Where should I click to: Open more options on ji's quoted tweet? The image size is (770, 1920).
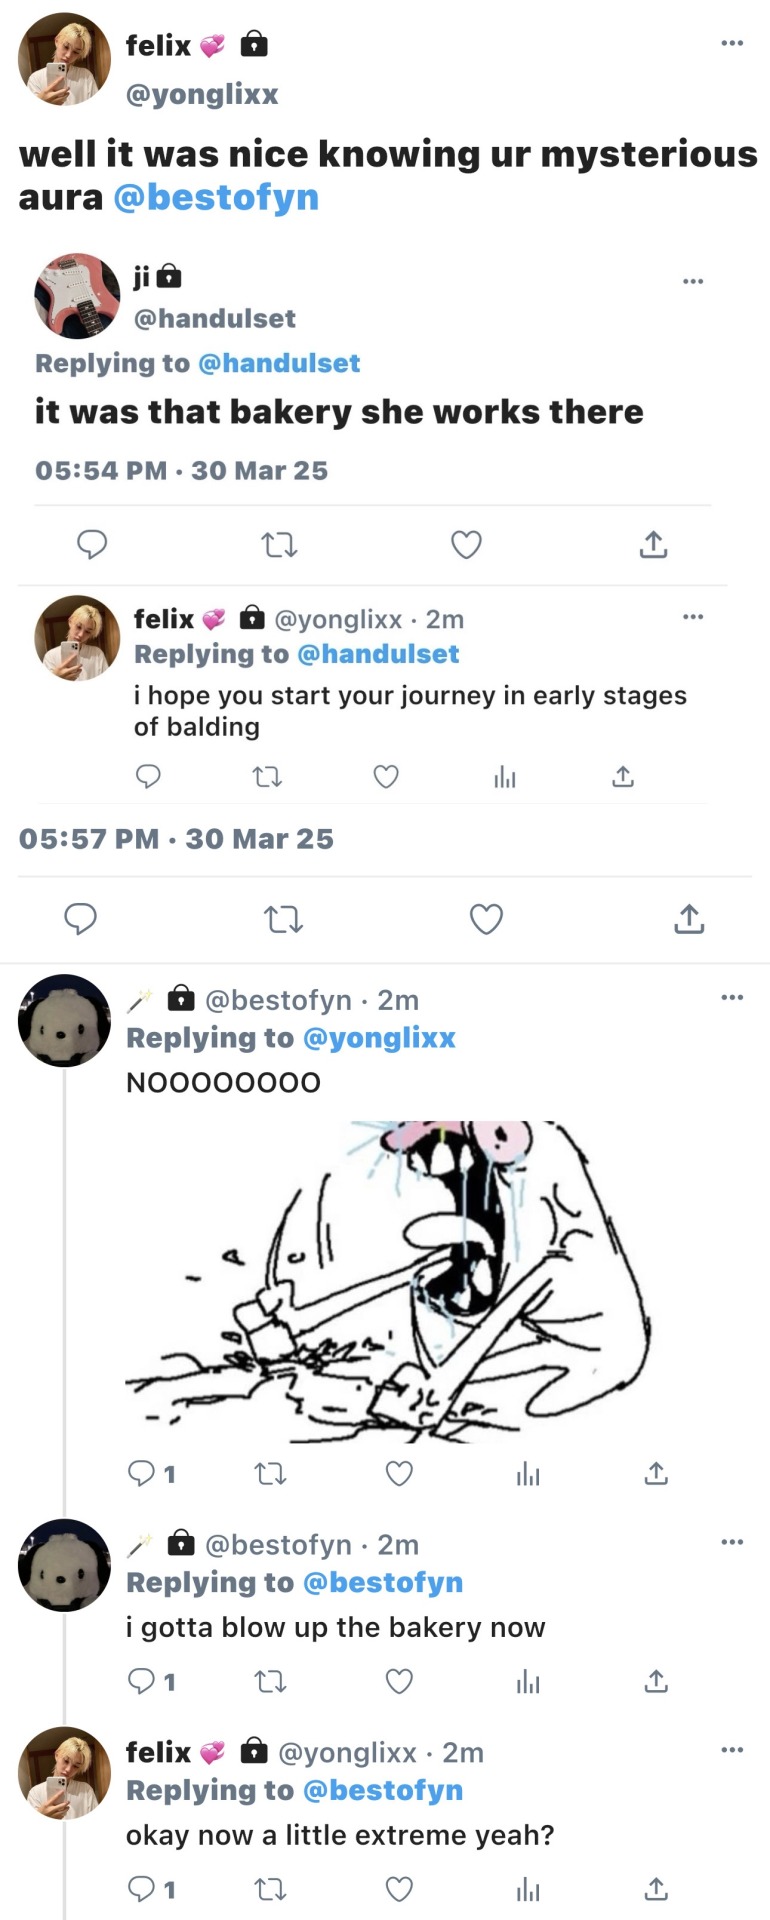tap(693, 281)
